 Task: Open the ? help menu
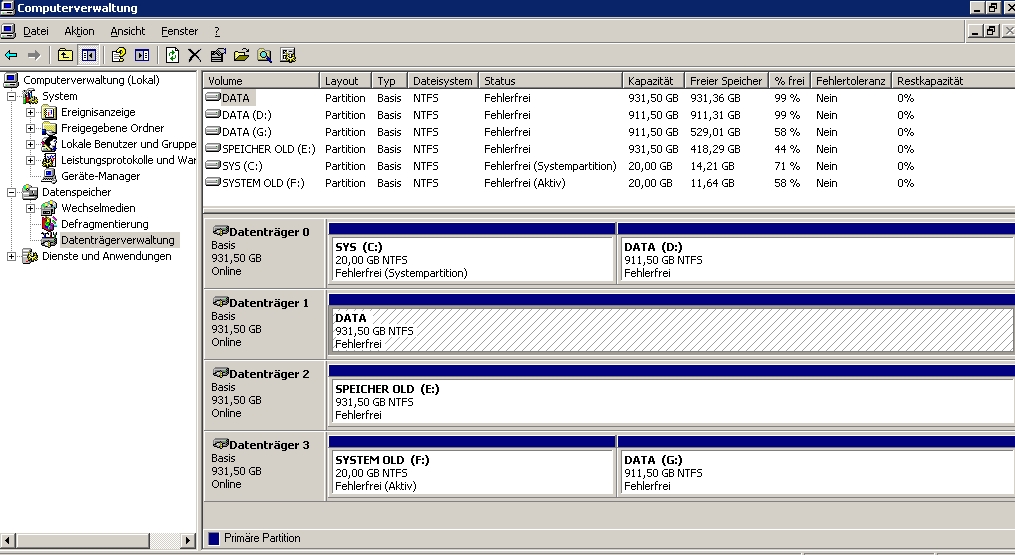point(217,31)
